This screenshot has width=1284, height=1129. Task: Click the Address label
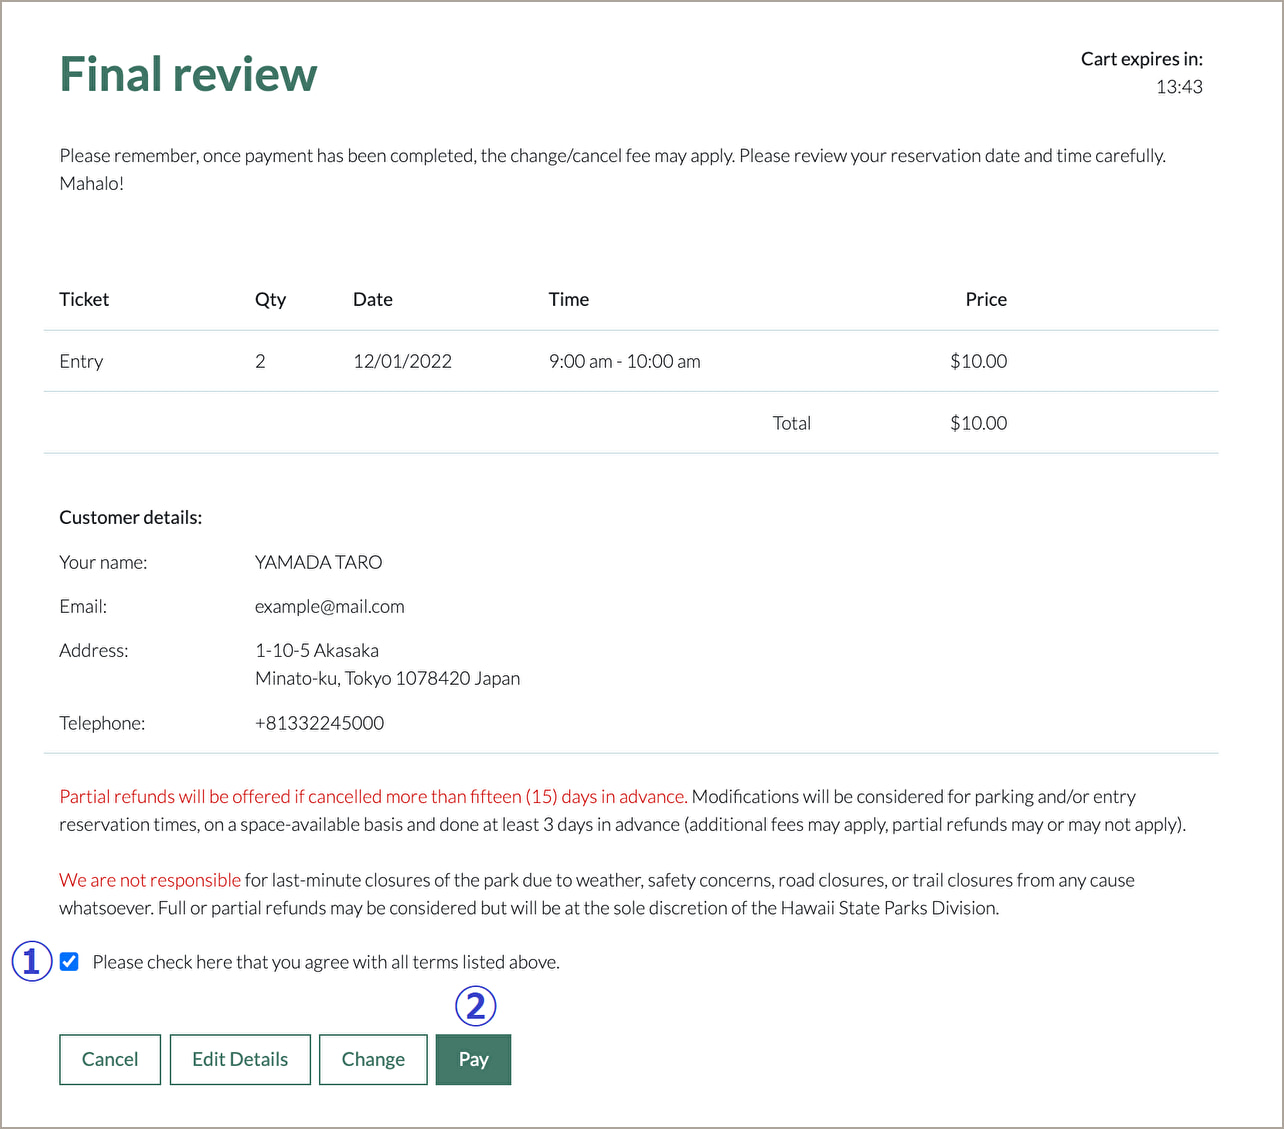[x=94, y=650]
